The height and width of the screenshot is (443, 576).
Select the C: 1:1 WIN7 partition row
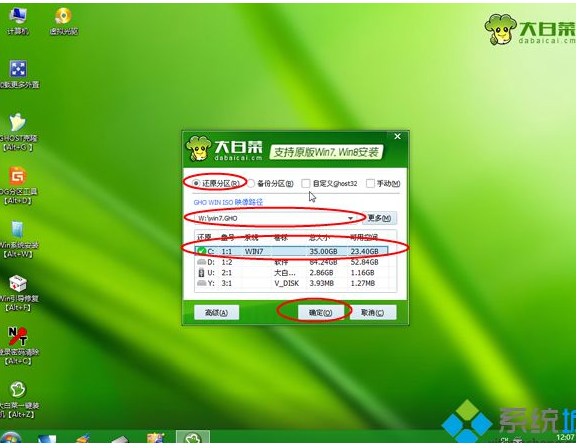(292, 251)
